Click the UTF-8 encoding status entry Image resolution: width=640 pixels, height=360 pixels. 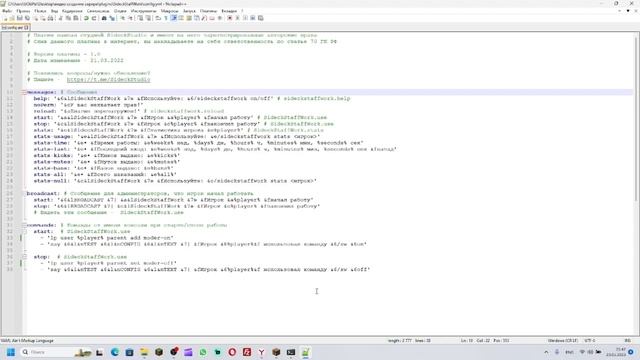pyautogui.click(x=589, y=340)
